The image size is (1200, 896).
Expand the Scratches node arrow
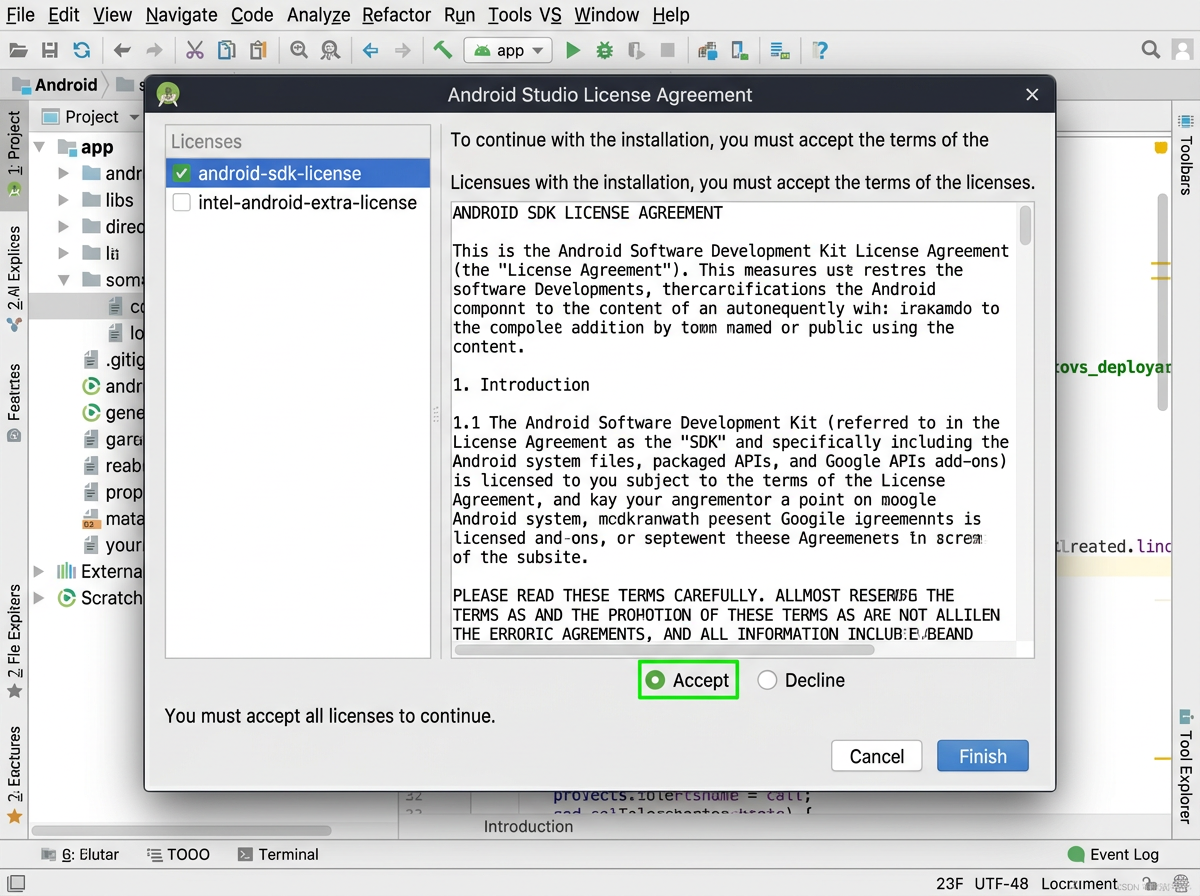point(39,598)
